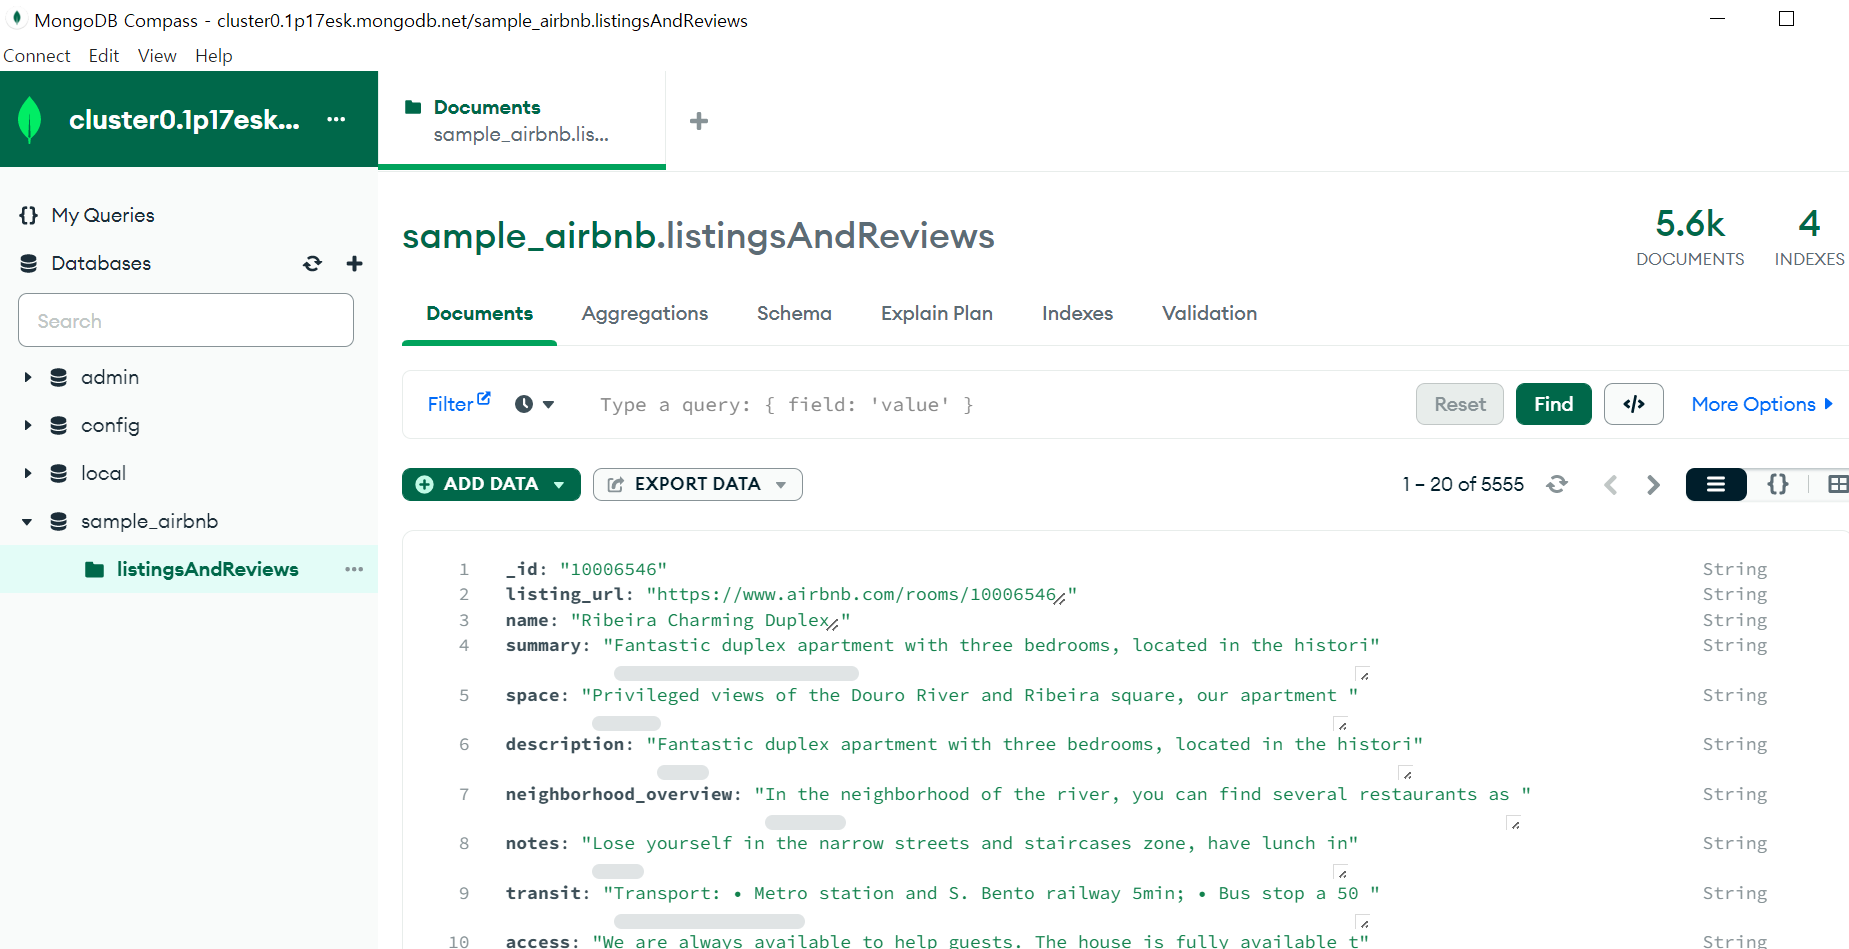
Task: Go to previous page of documents
Action: click(1610, 484)
